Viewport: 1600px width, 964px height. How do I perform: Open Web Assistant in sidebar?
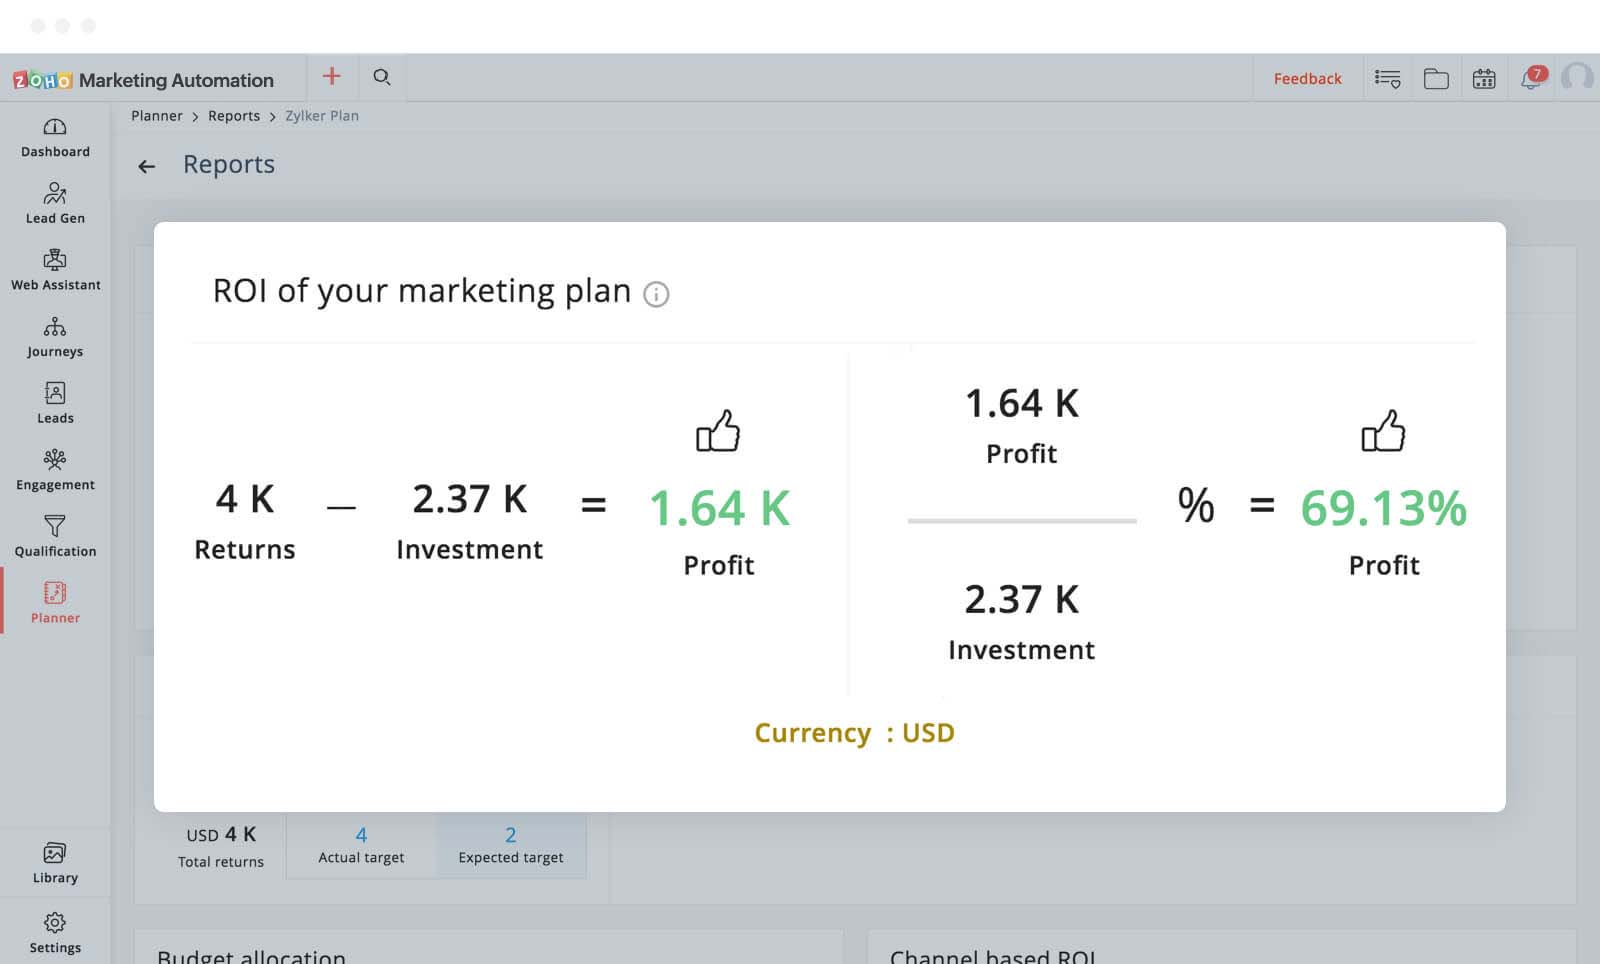[x=55, y=271]
